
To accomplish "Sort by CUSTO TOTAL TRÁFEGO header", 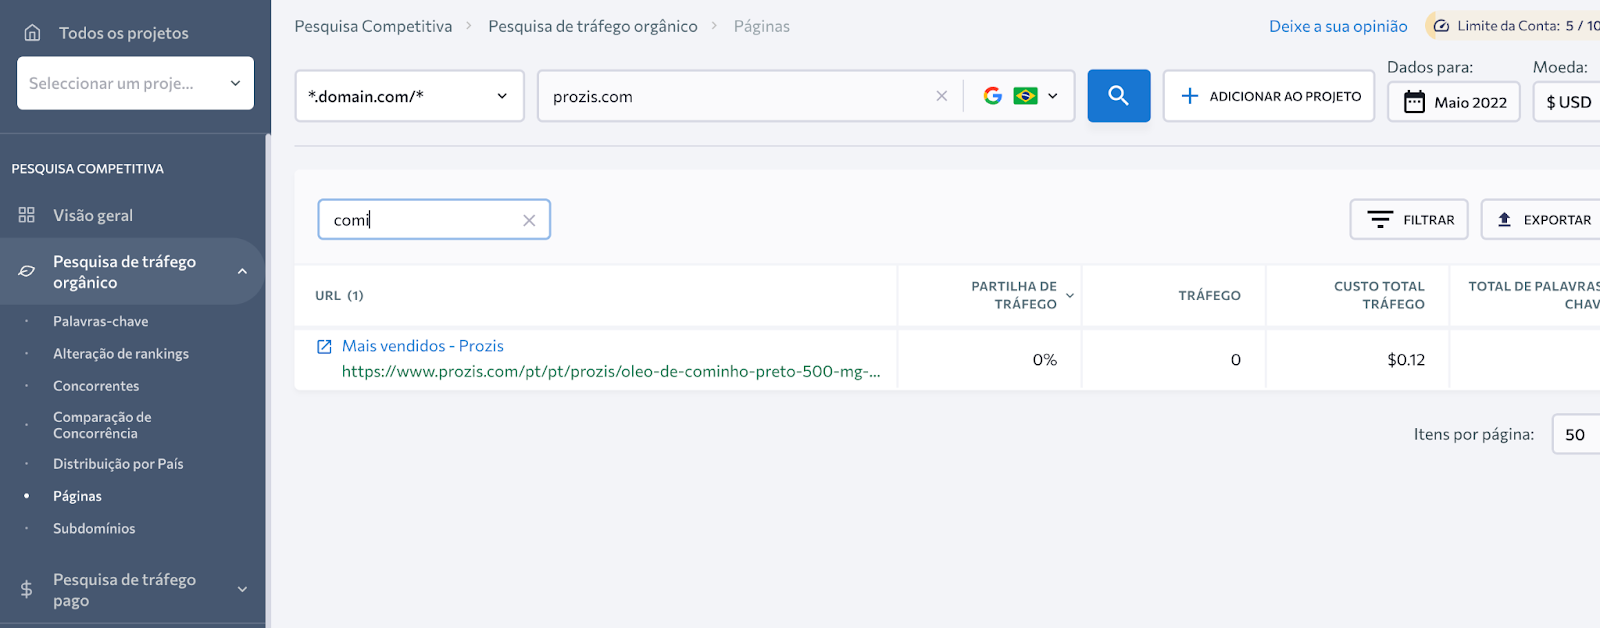I will tap(1379, 295).
